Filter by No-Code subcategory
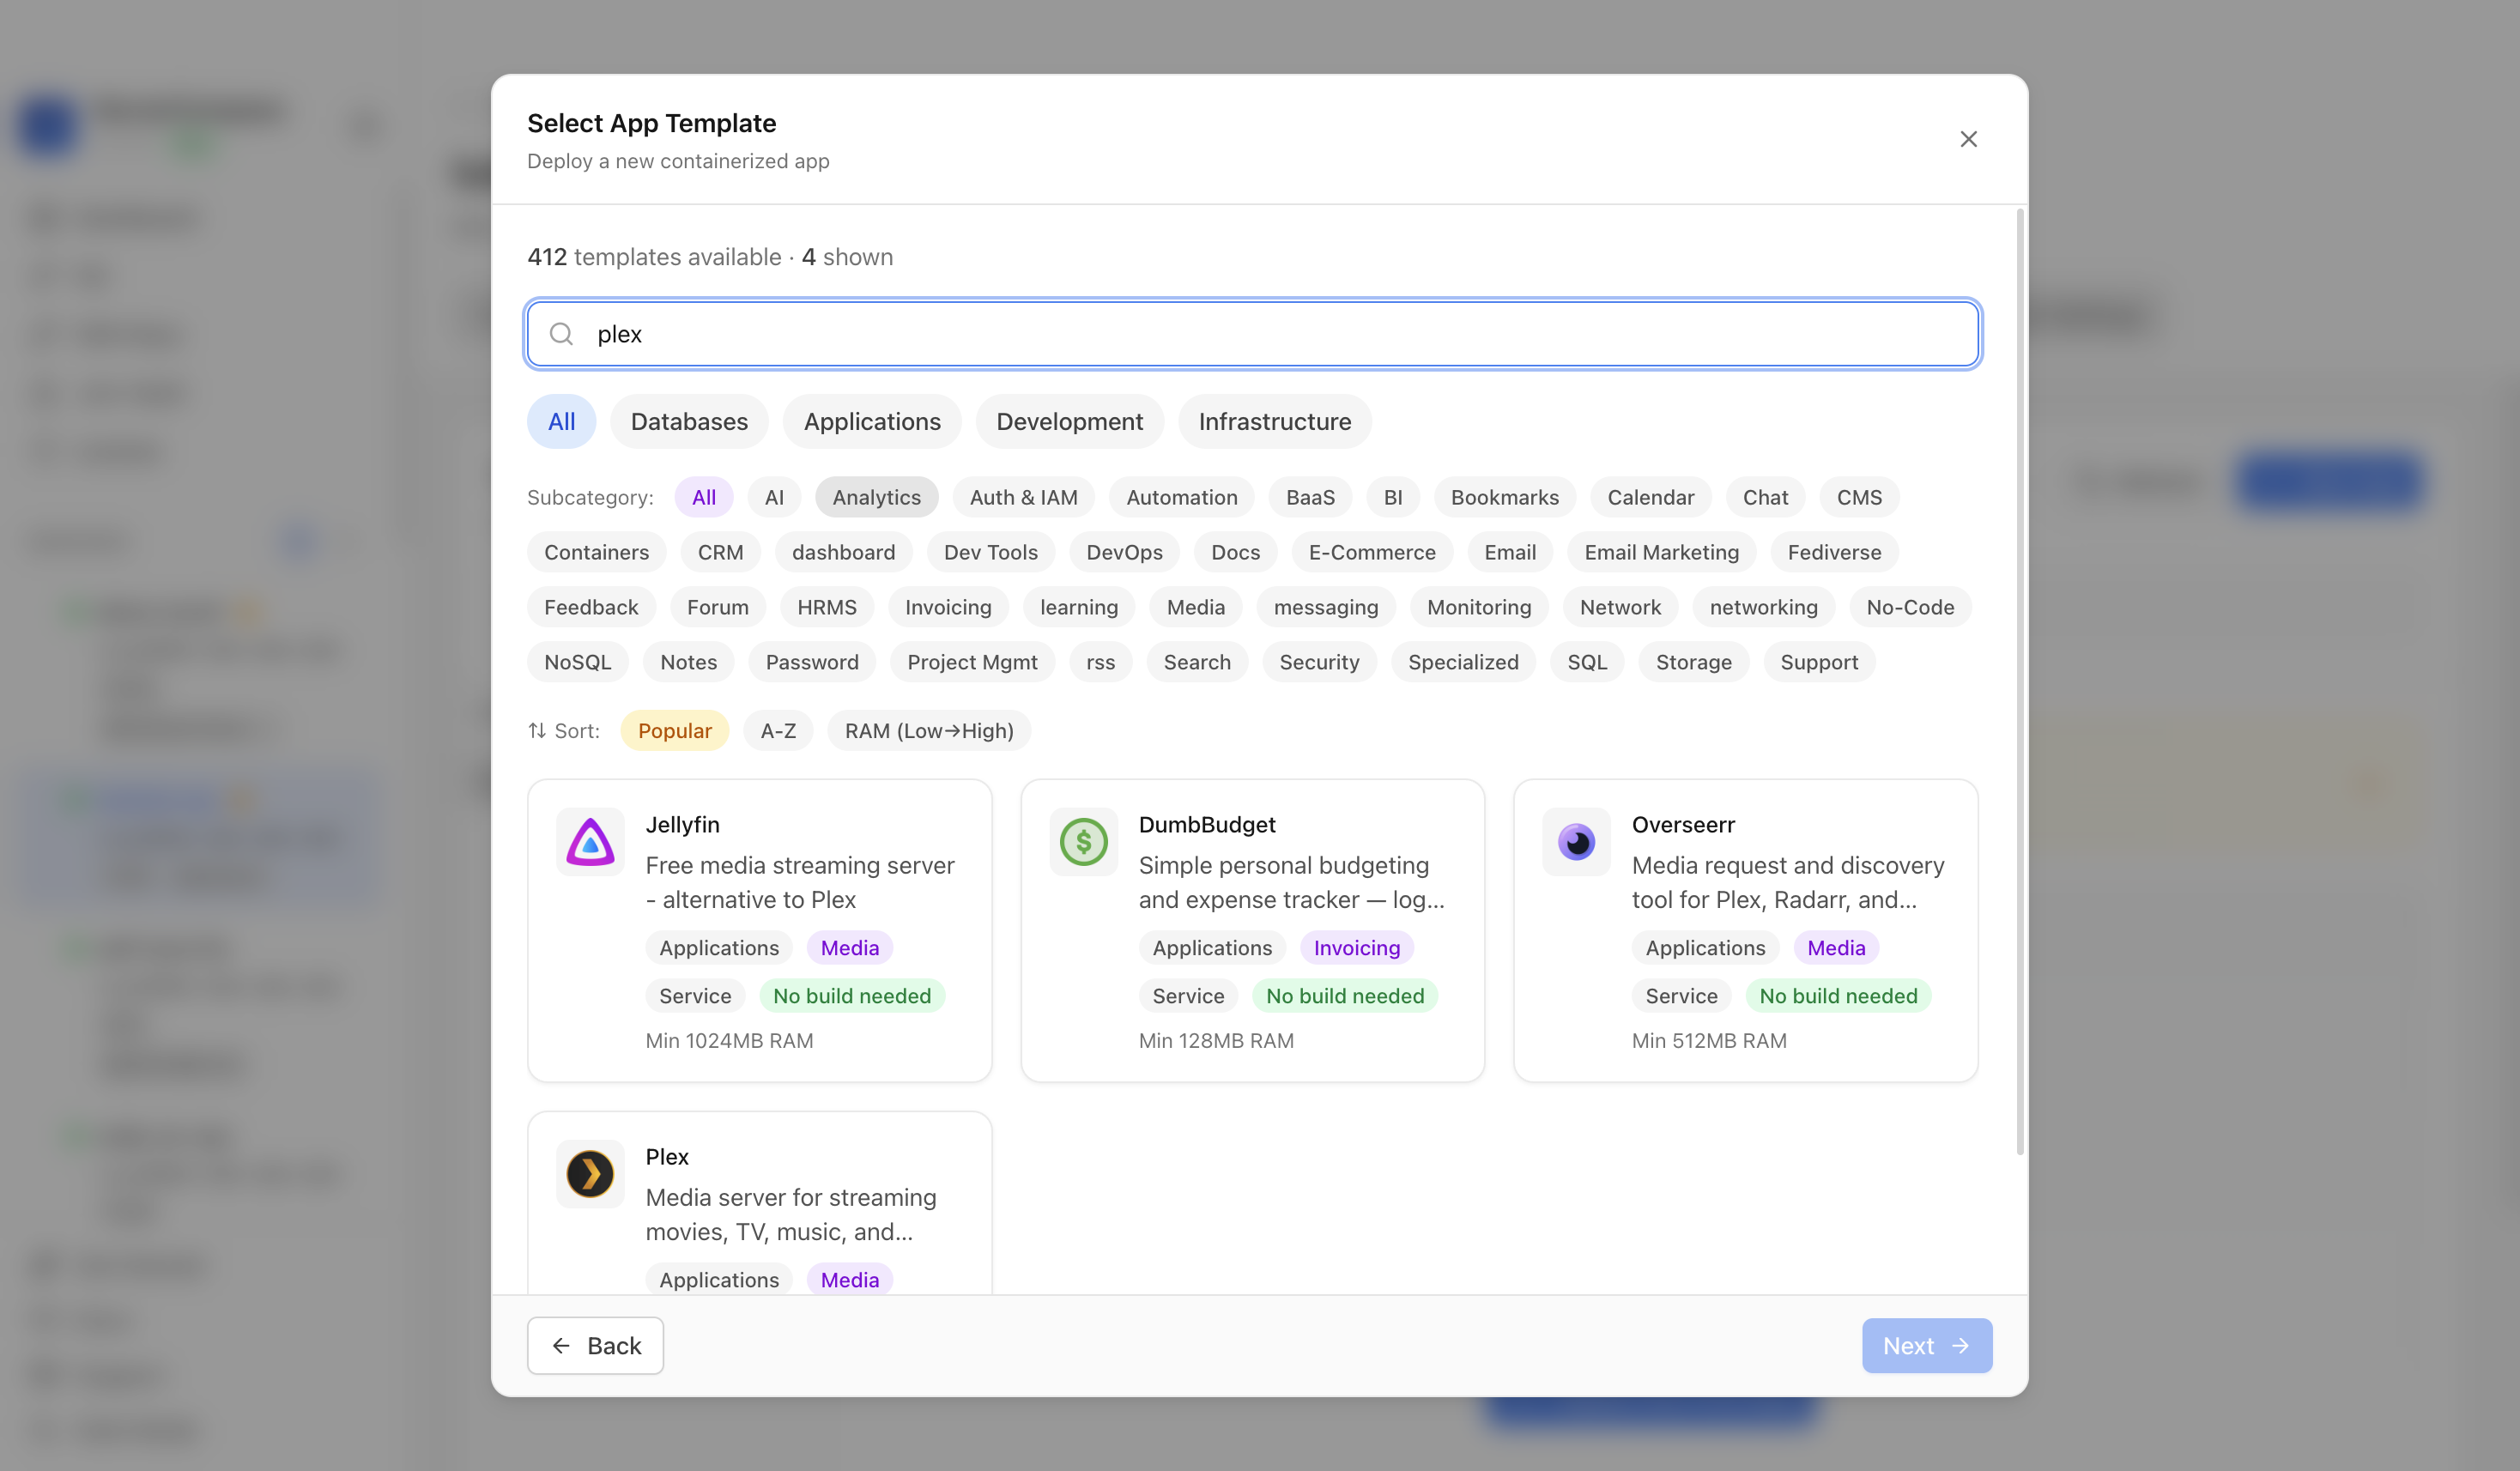This screenshot has width=2520, height=1471. [1909, 607]
